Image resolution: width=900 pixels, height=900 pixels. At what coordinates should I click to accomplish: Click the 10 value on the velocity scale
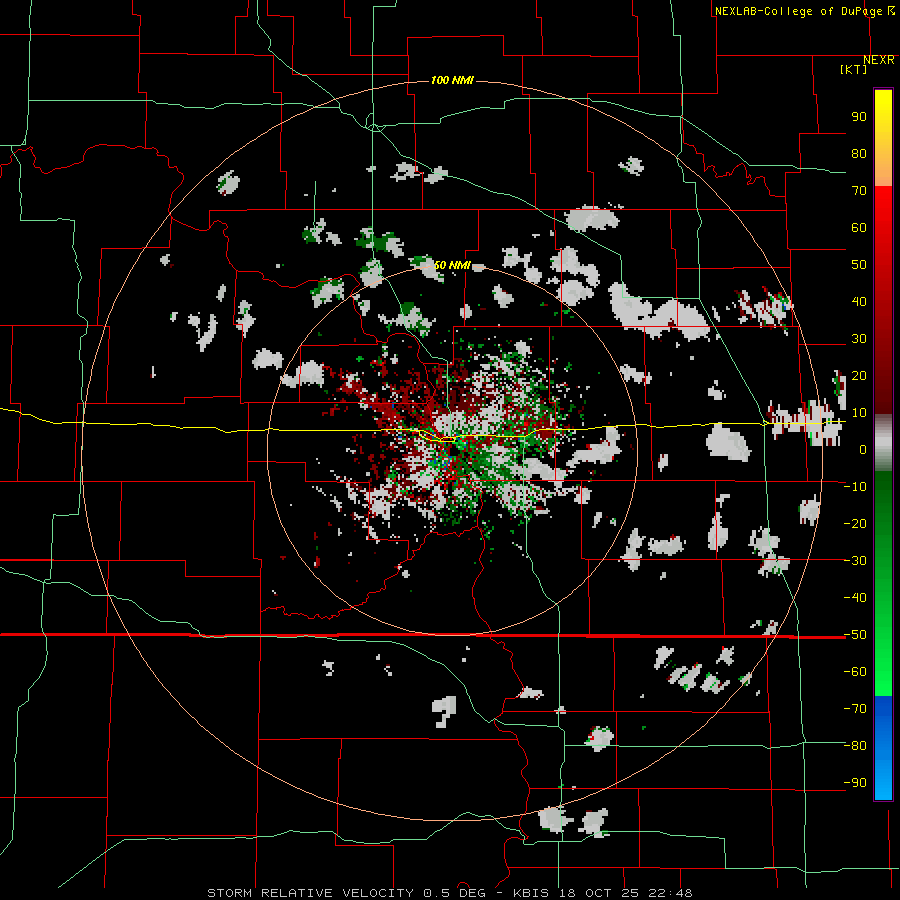tap(859, 413)
